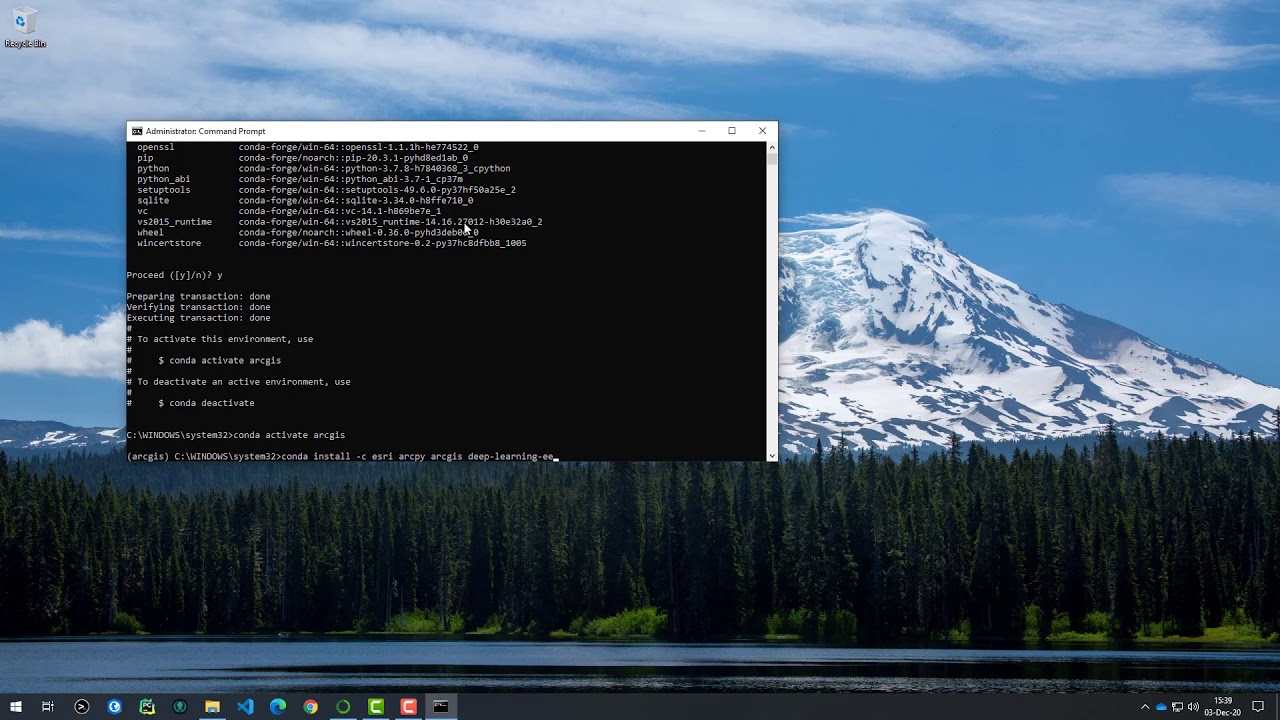
Task: Open the clock showing 15:39
Action: [1223, 707]
